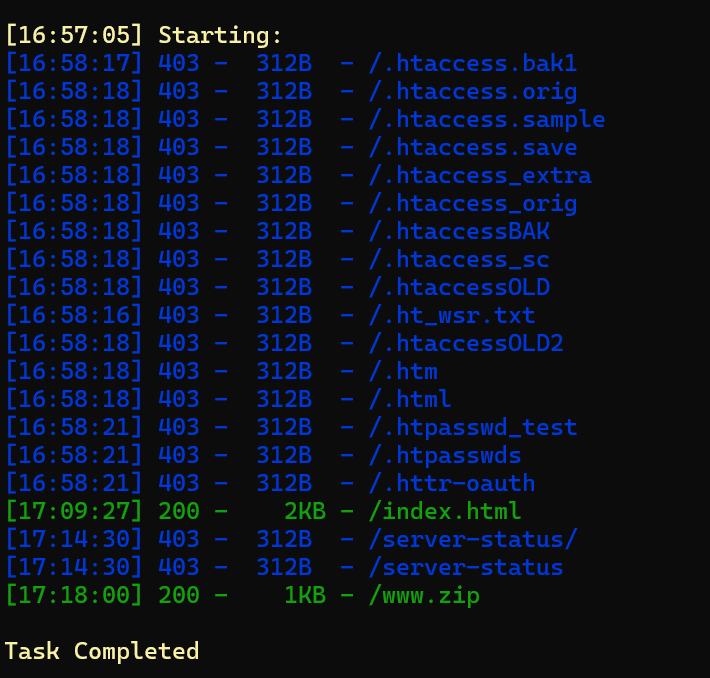
Task: Click the /www.zip path in results
Action: tap(424, 596)
